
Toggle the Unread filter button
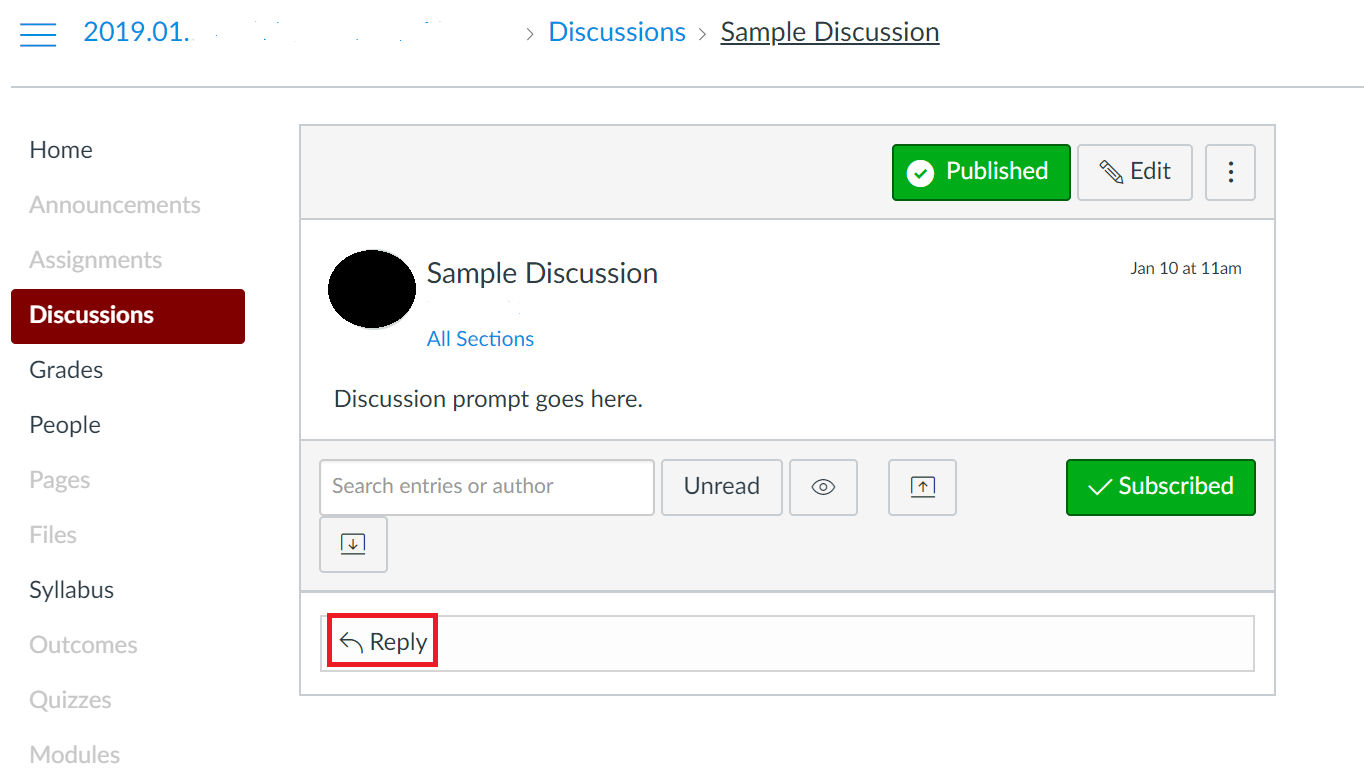(x=721, y=487)
